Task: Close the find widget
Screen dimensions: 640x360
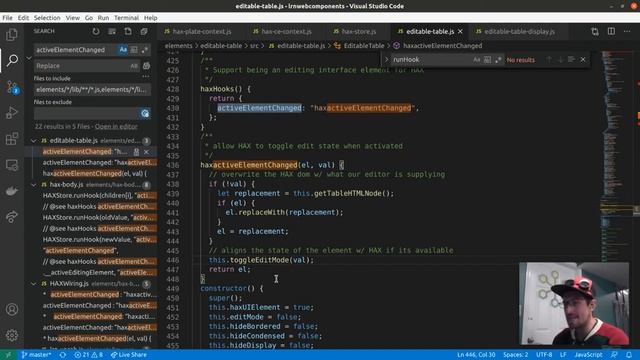Action: tap(583, 60)
